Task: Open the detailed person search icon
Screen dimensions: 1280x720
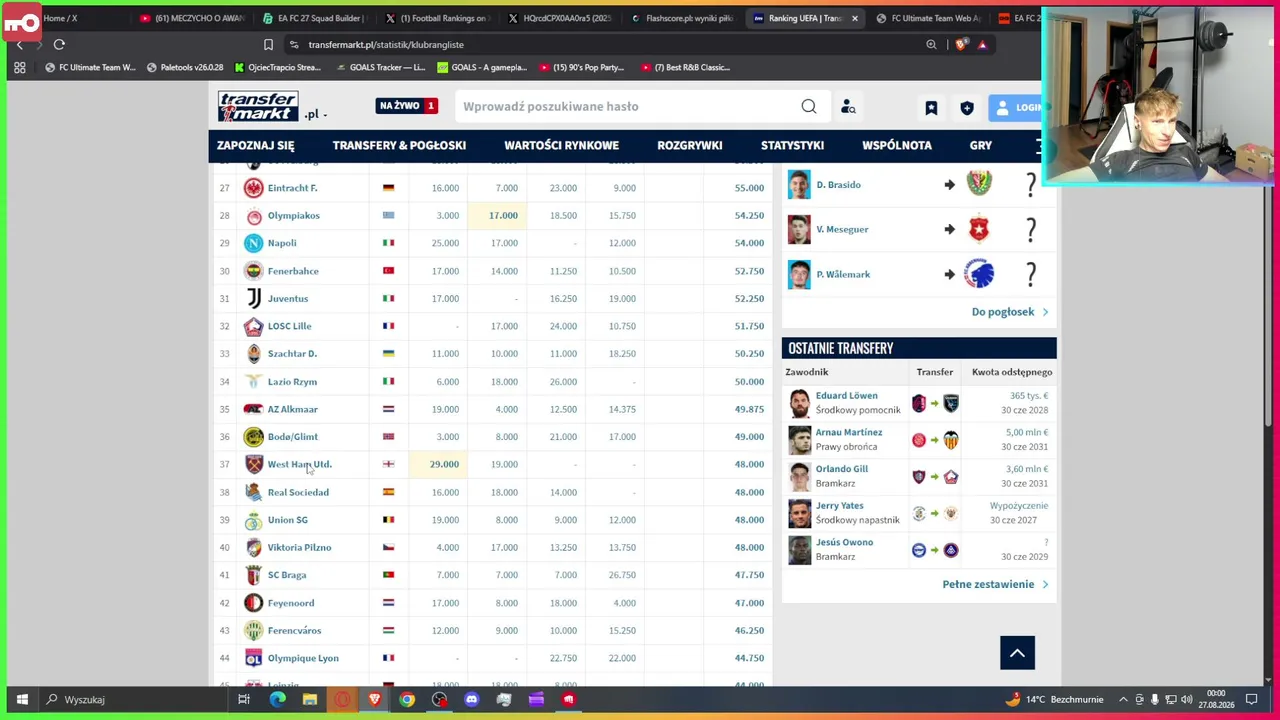Action: pyautogui.click(x=848, y=107)
